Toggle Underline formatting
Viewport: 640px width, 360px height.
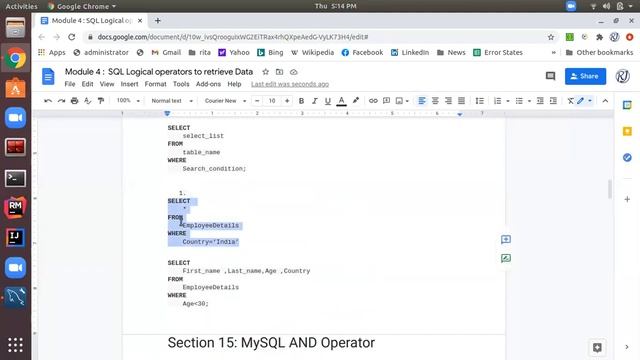[x=328, y=101]
